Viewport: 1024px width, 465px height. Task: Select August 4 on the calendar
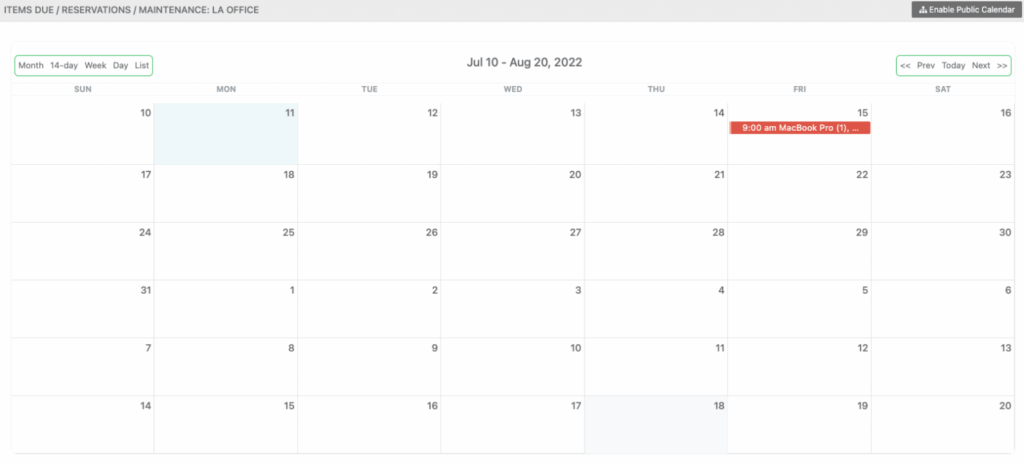pyautogui.click(x=656, y=308)
